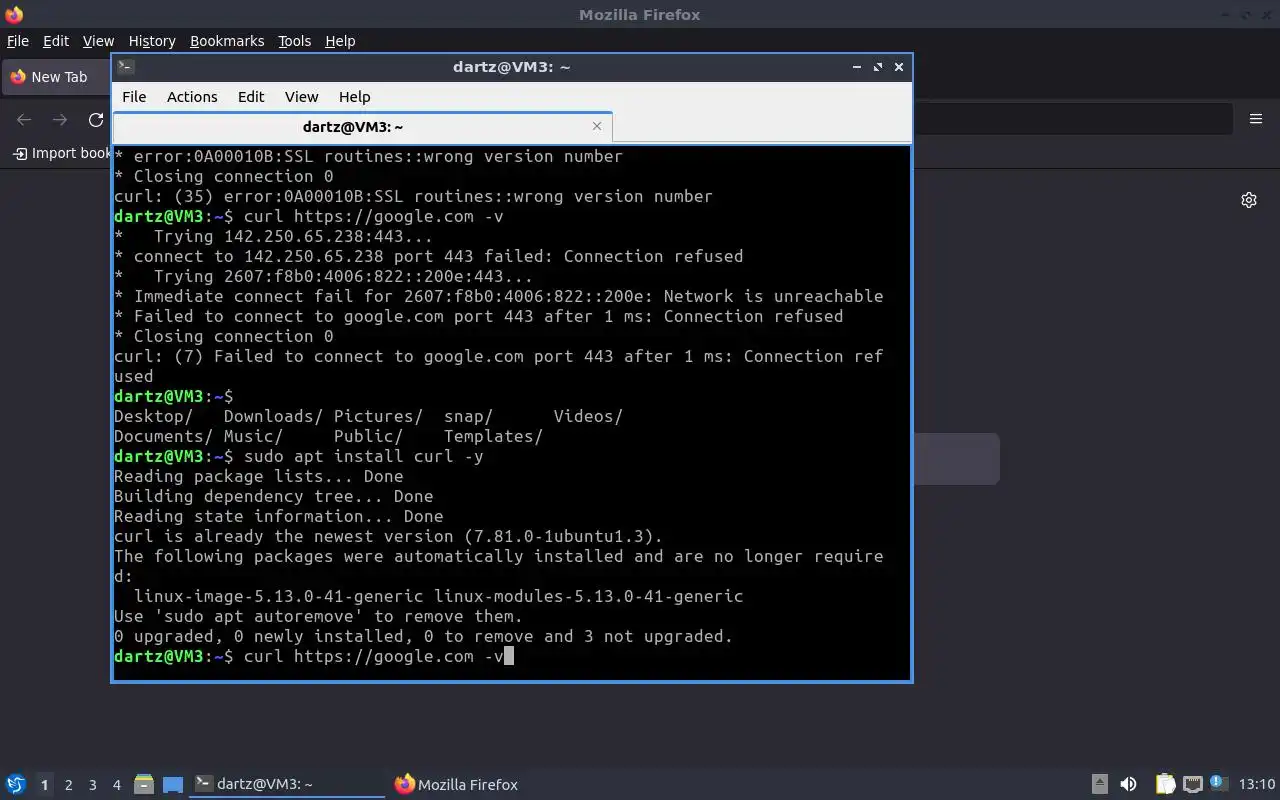Click the 'Closing connection 0' line under Failed to connect
The image size is (1280, 800).
224,336
